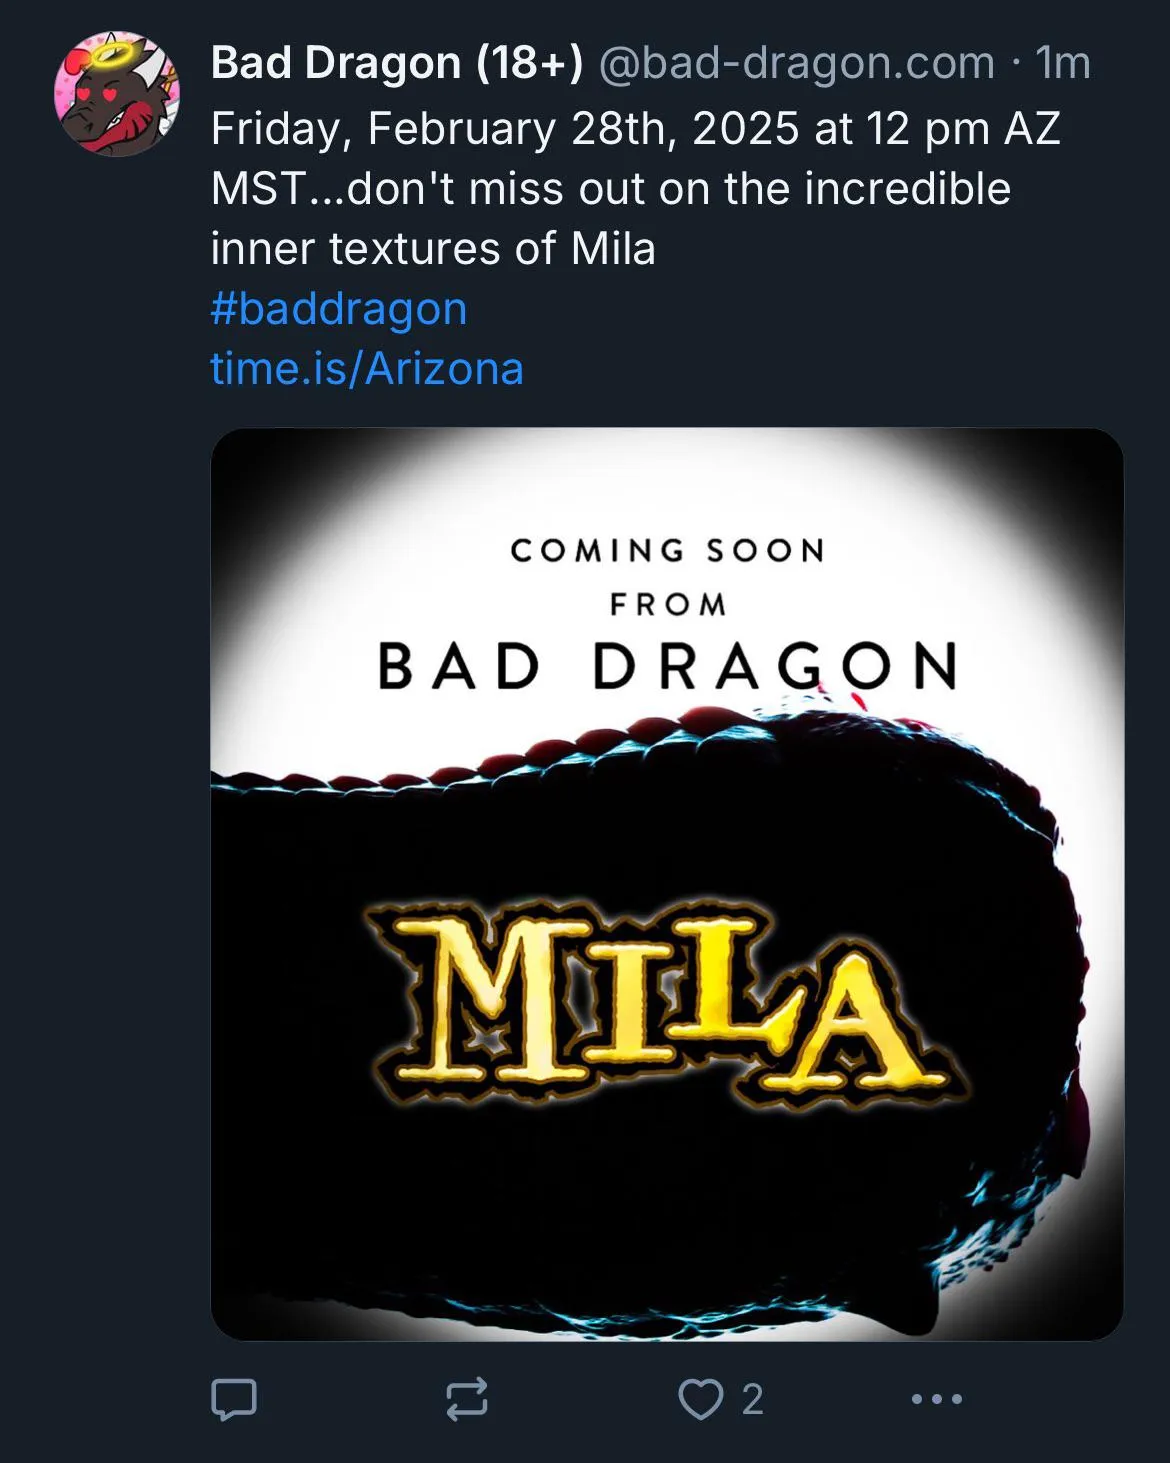Click the BAD DRAGON title in the image
This screenshot has width=1170, height=1463.
(667, 666)
